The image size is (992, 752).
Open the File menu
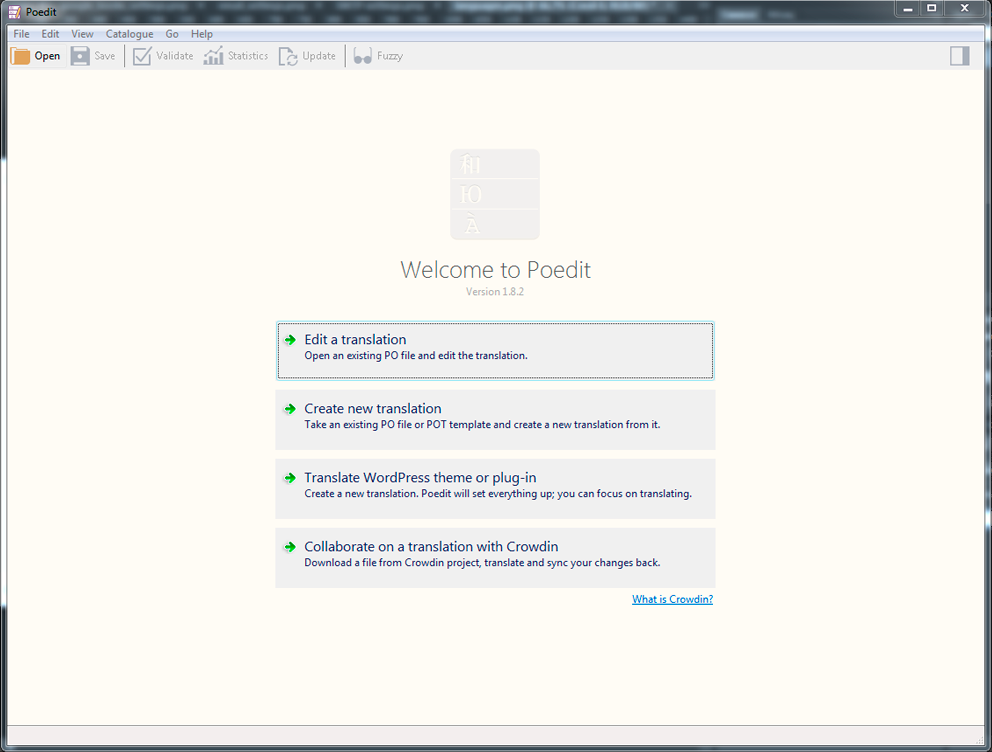click(21, 34)
